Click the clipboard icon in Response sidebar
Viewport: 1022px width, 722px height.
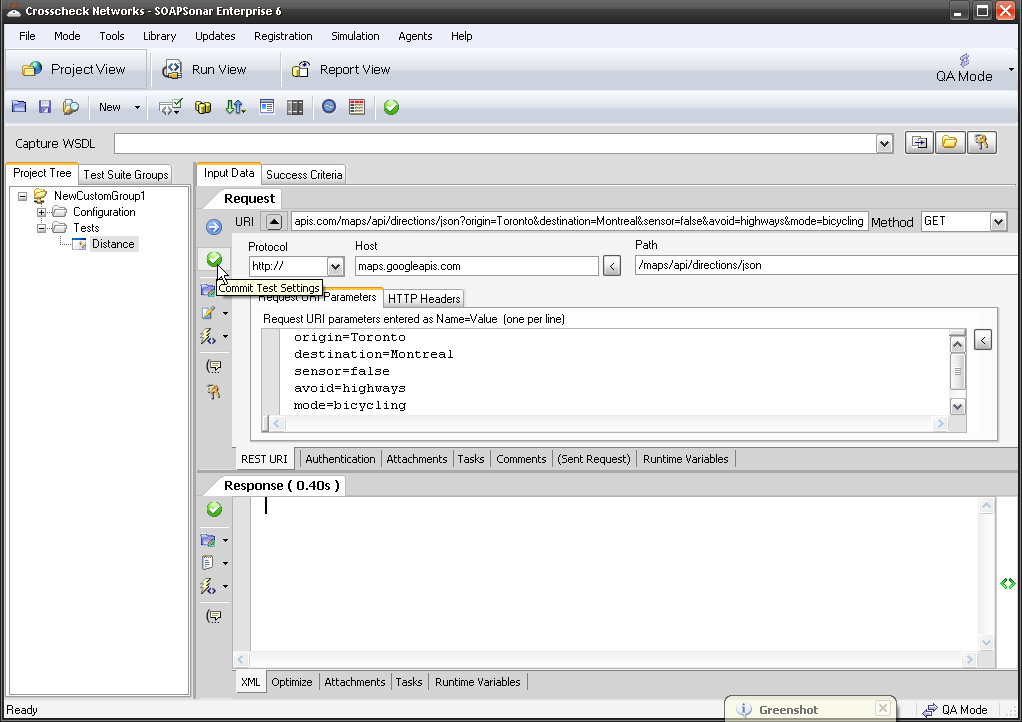pyautogui.click(x=208, y=562)
